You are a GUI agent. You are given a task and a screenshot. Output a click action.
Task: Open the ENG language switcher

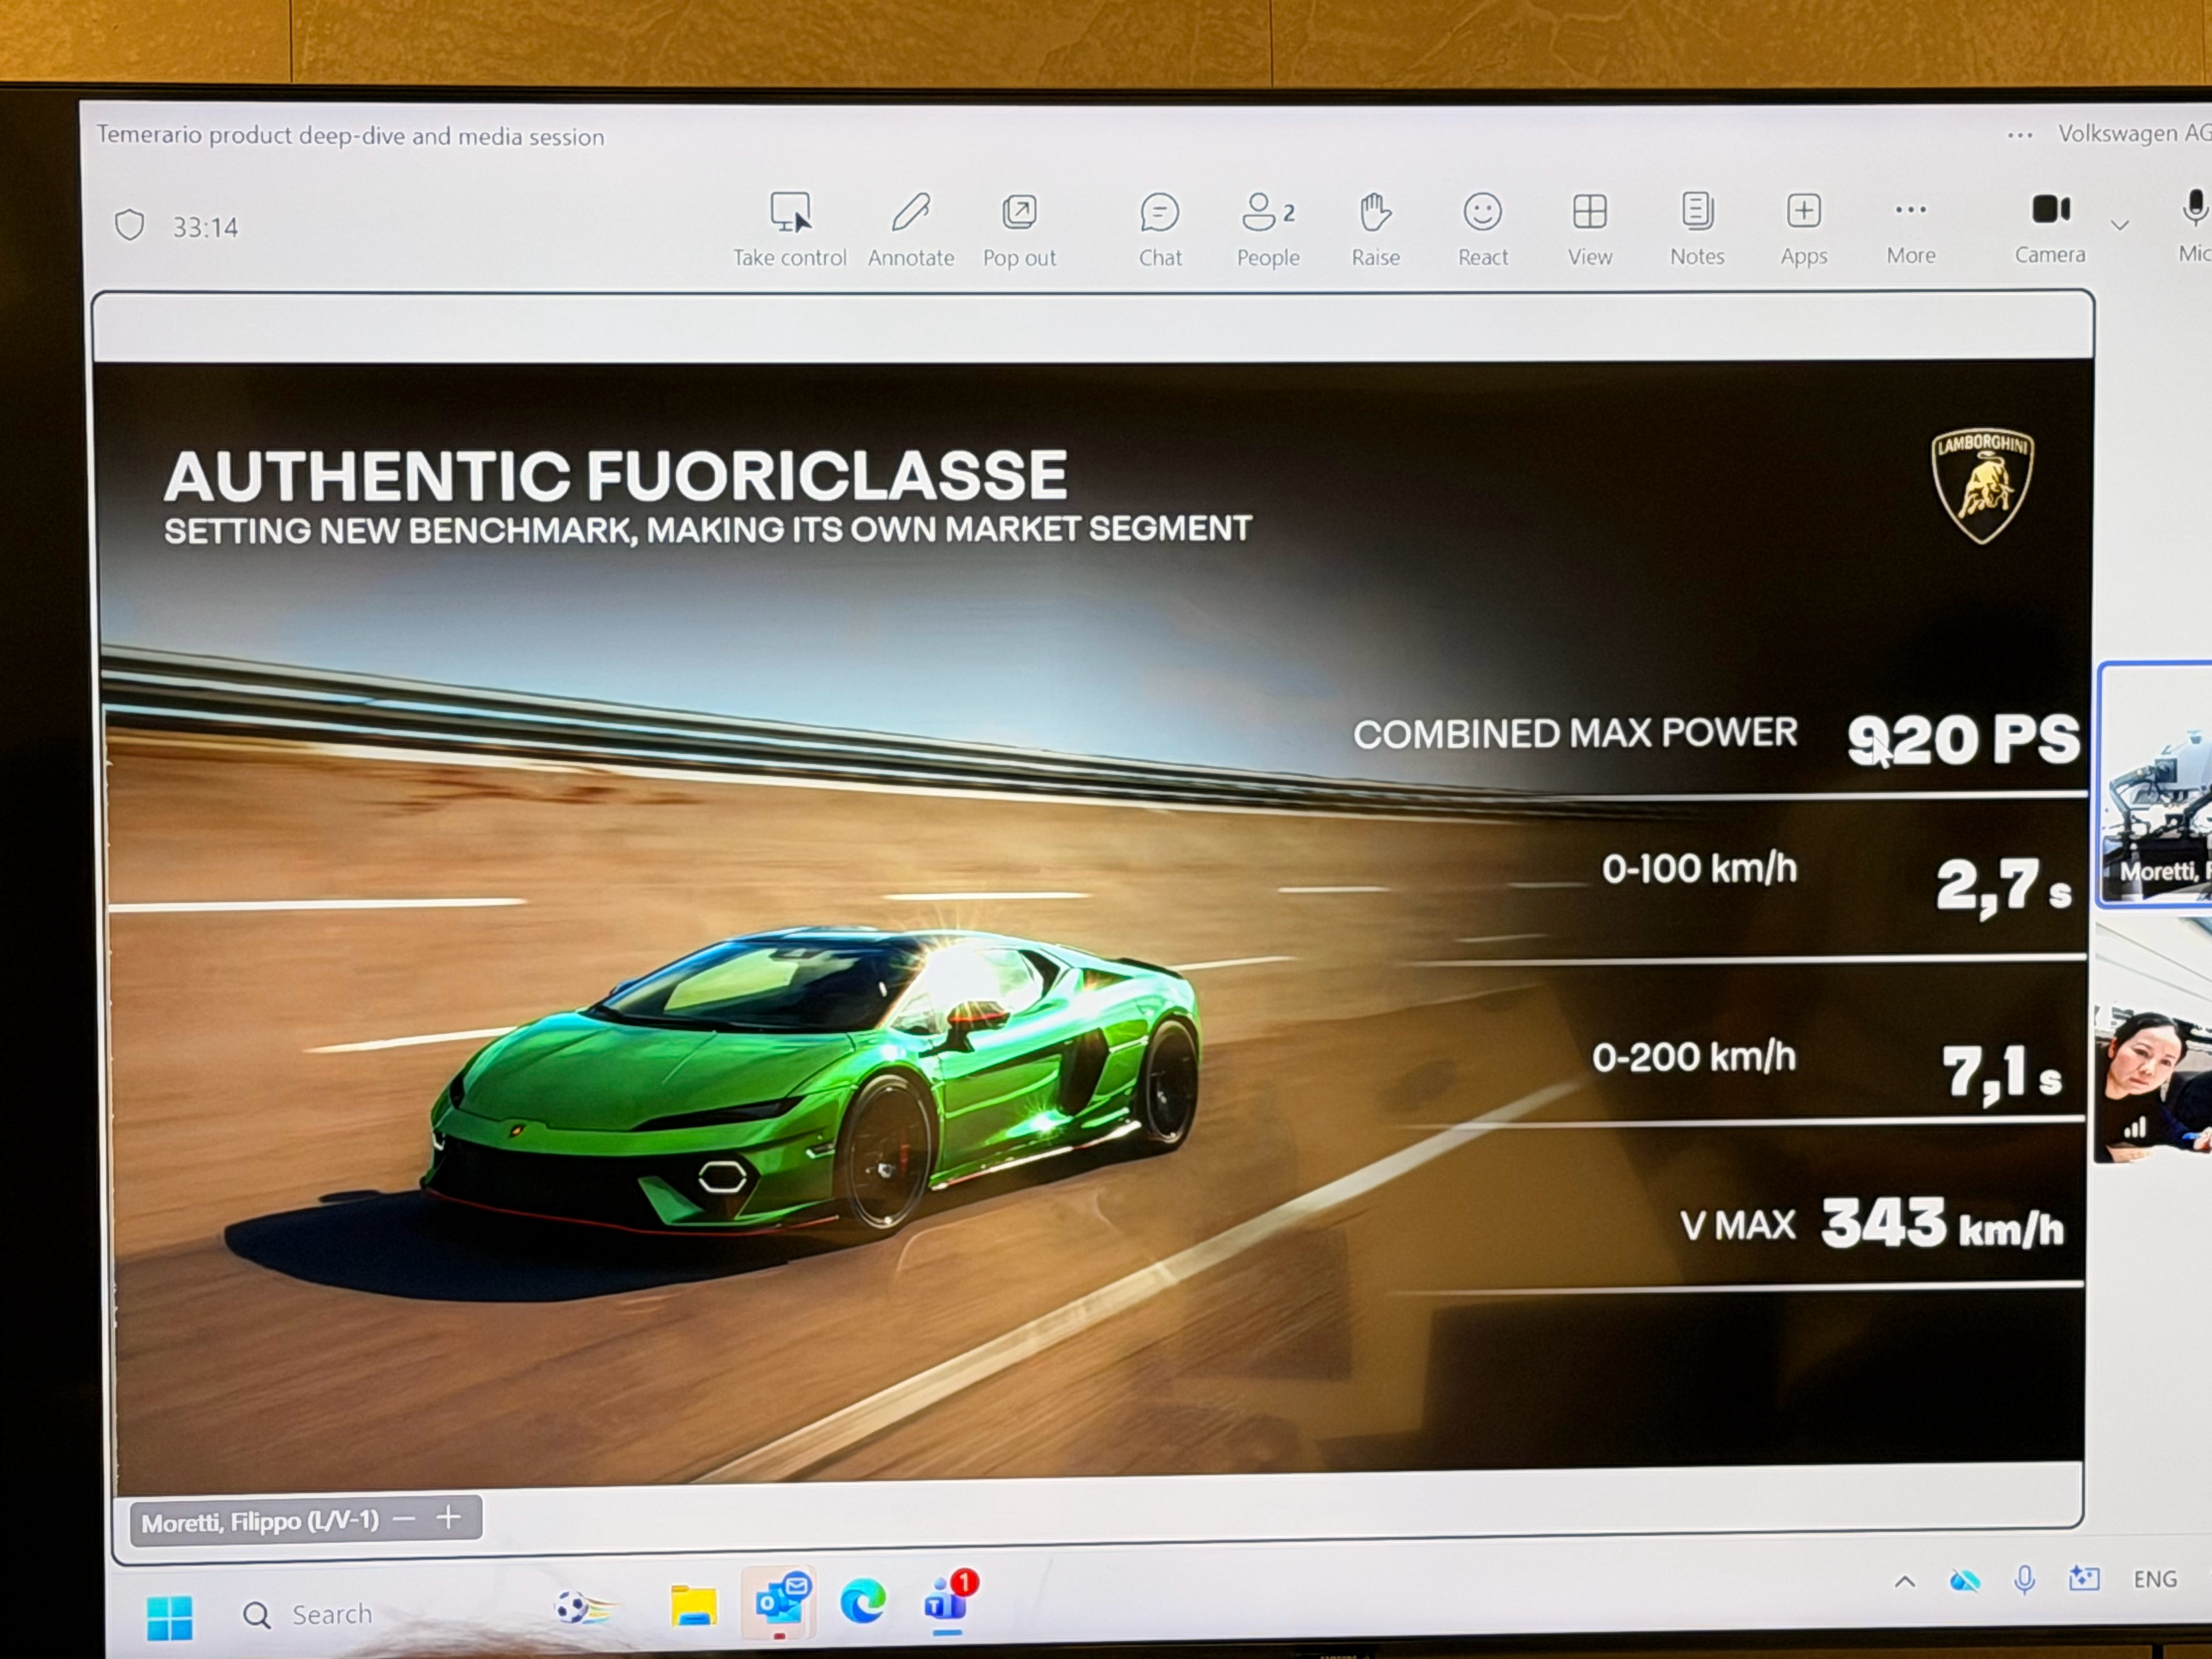pos(2155,1579)
